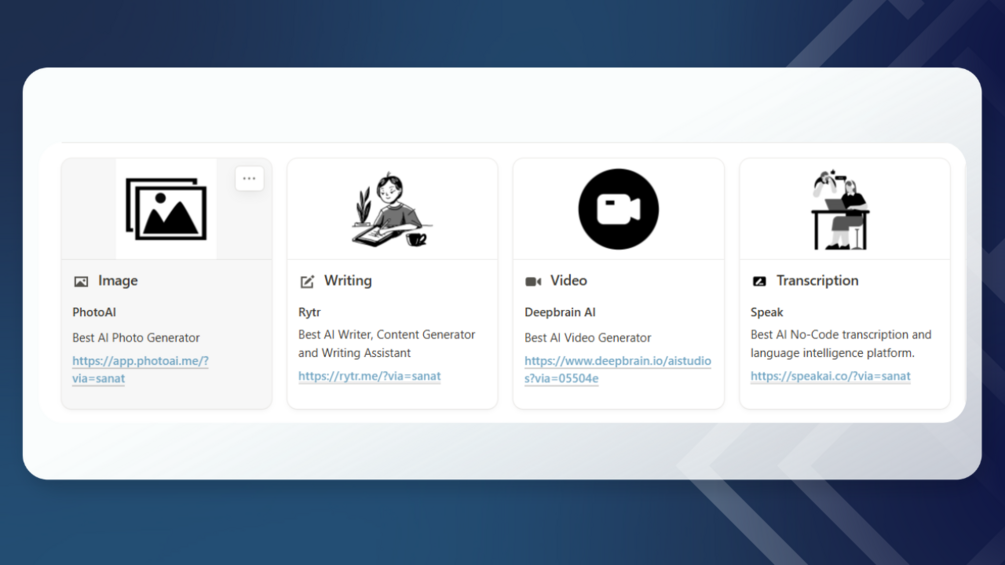Select the Speak name text
The image size is (1005, 565).
pyautogui.click(x=767, y=312)
